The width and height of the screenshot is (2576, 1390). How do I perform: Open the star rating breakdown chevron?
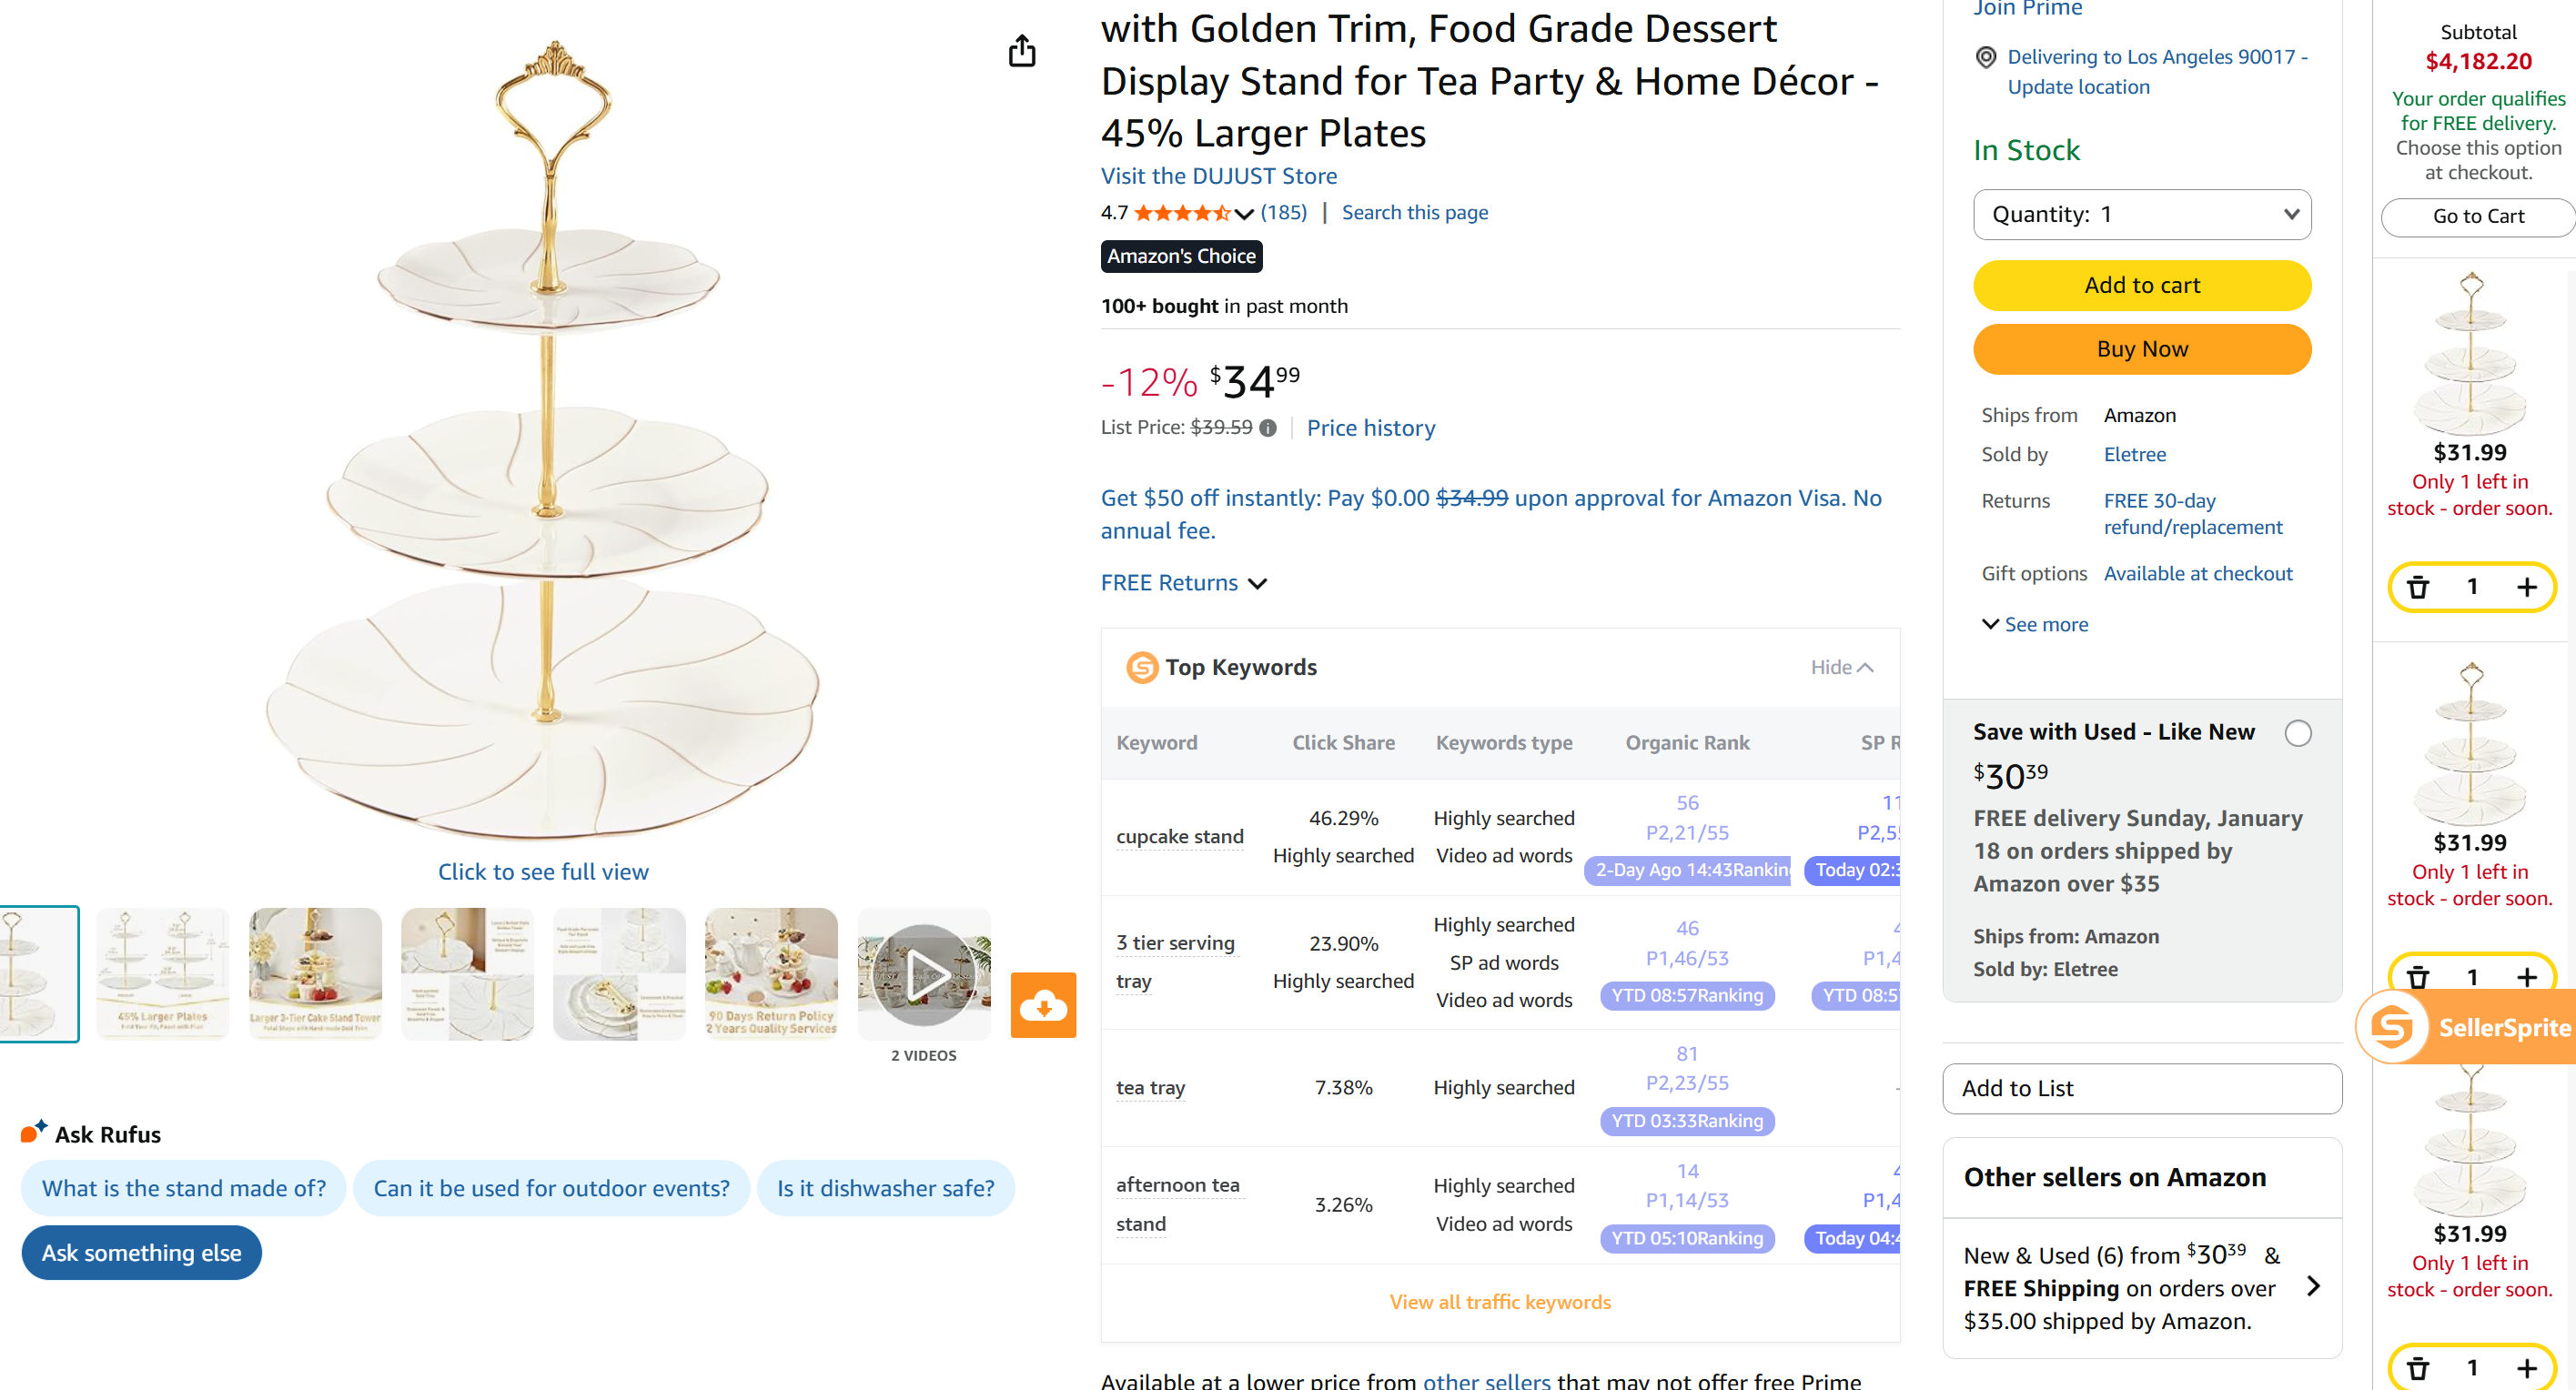pyautogui.click(x=1243, y=212)
